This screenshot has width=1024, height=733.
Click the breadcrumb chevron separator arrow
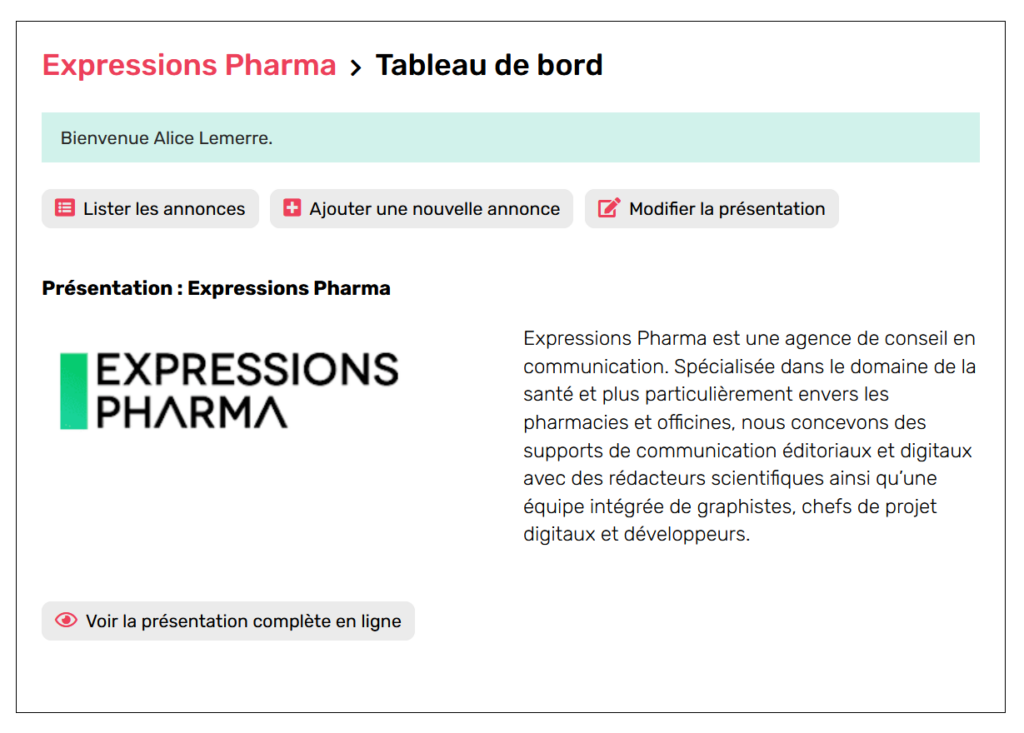pyautogui.click(x=355, y=67)
